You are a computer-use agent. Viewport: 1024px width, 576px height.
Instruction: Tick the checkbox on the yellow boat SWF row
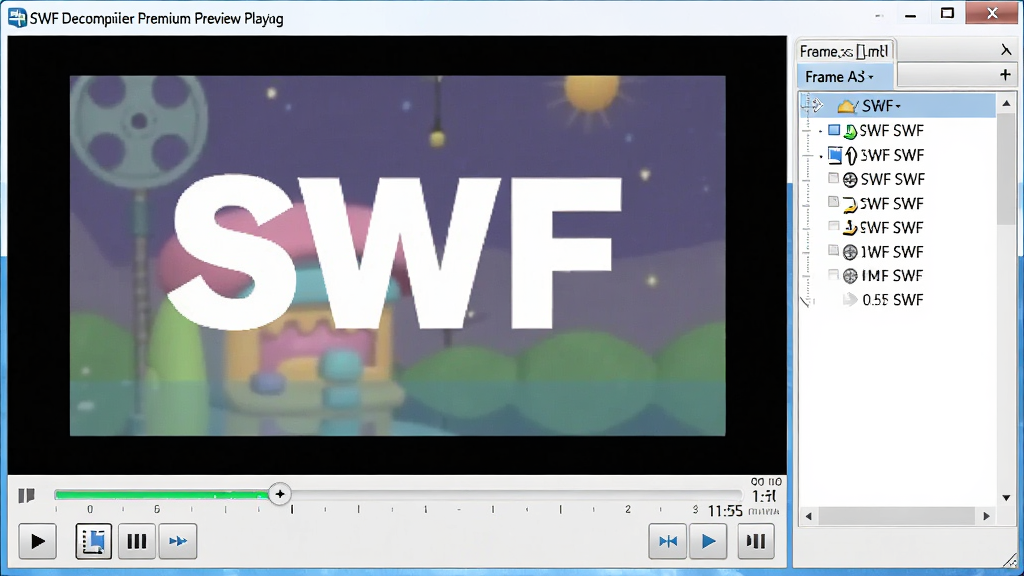(833, 226)
